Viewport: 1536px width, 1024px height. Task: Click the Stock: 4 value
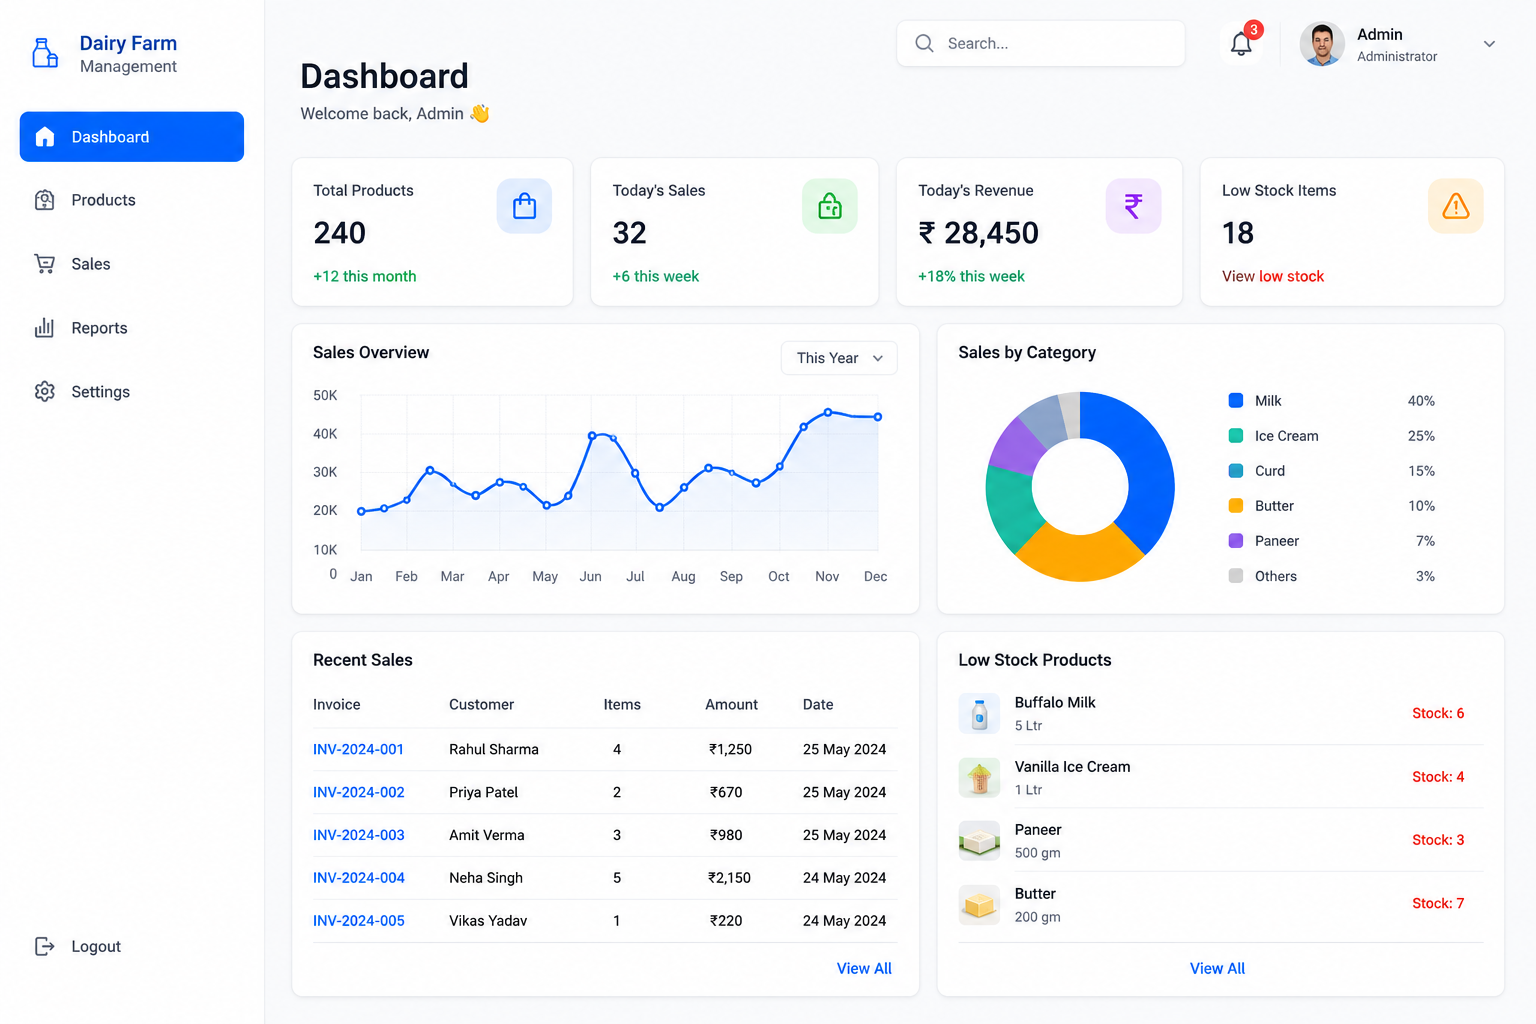pyautogui.click(x=1438, y=777)
